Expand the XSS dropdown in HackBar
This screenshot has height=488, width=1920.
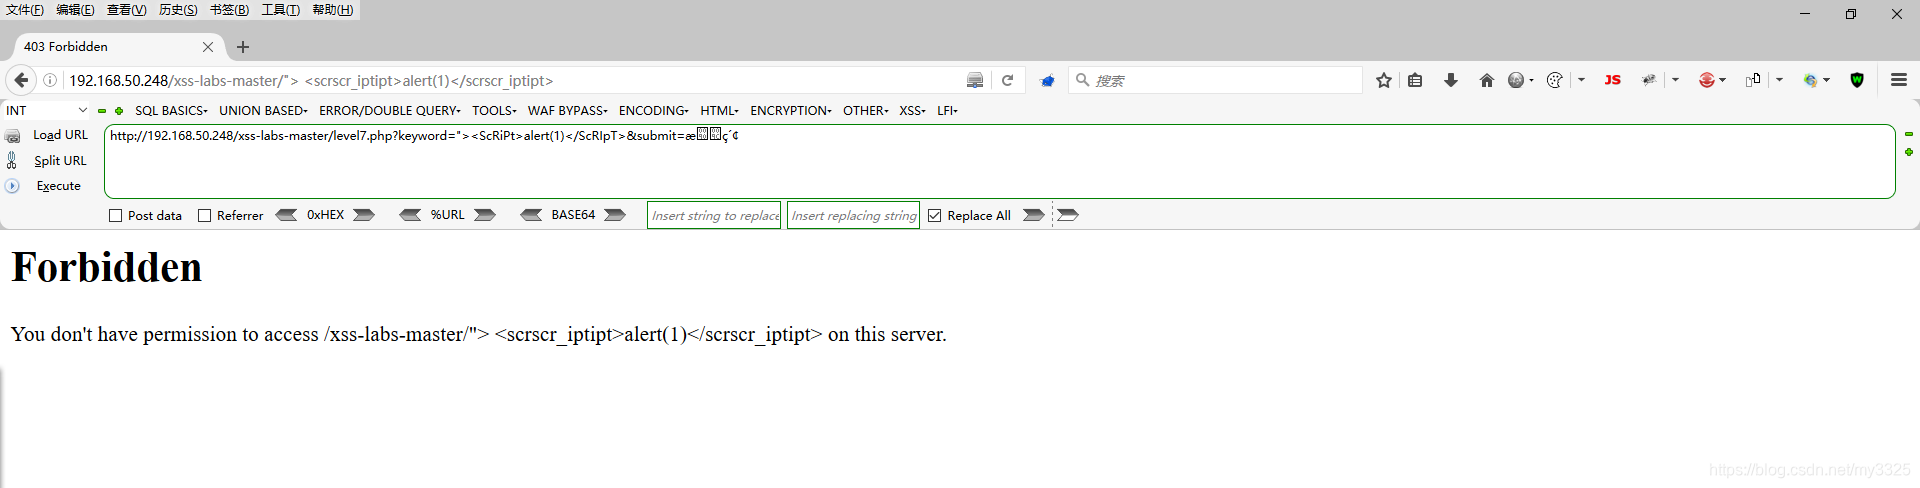pos(912,110)
